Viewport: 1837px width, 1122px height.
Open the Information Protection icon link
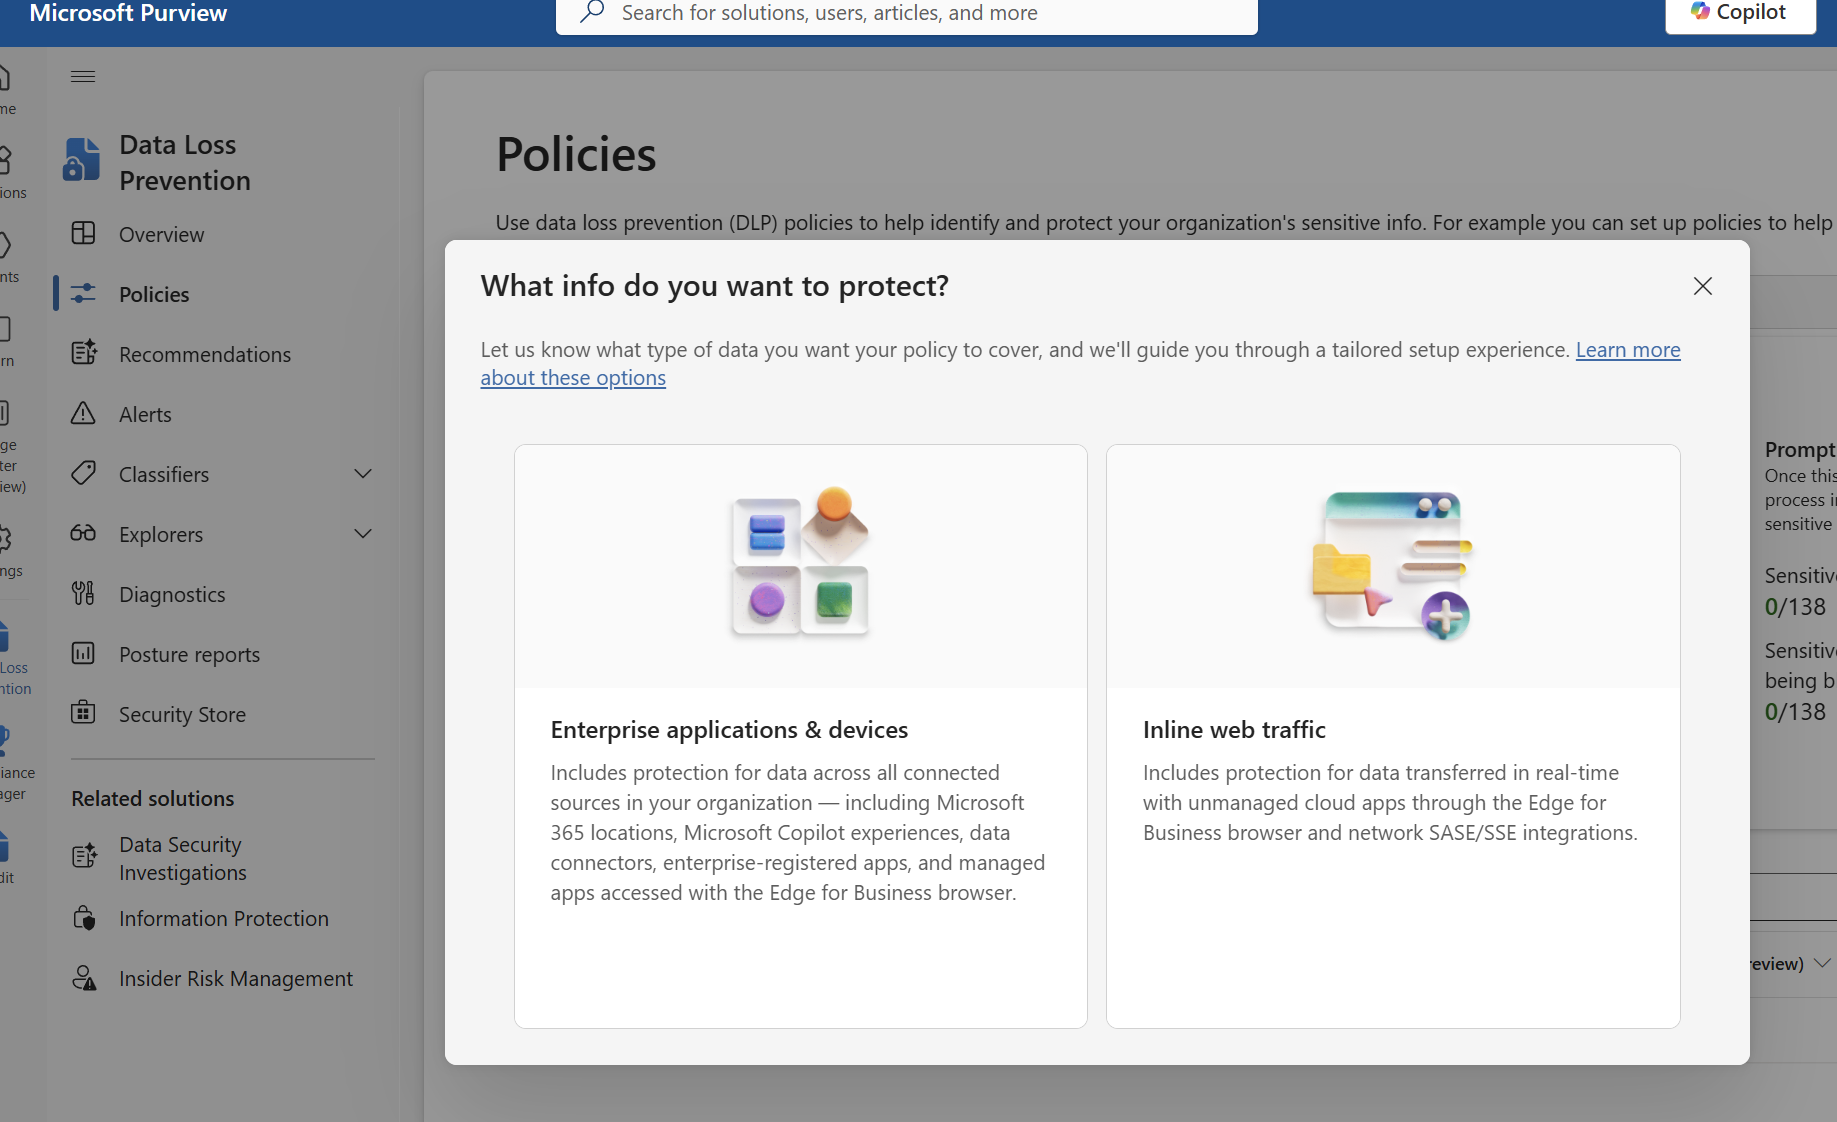(84, 918)
